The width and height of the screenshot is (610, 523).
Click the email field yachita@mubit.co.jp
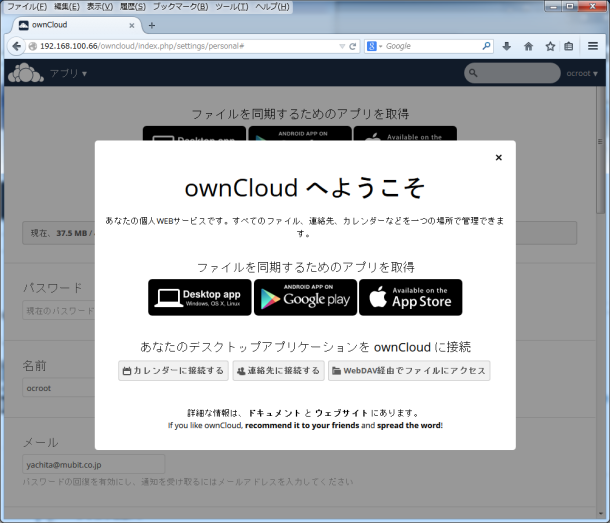[x=93, y=465]
